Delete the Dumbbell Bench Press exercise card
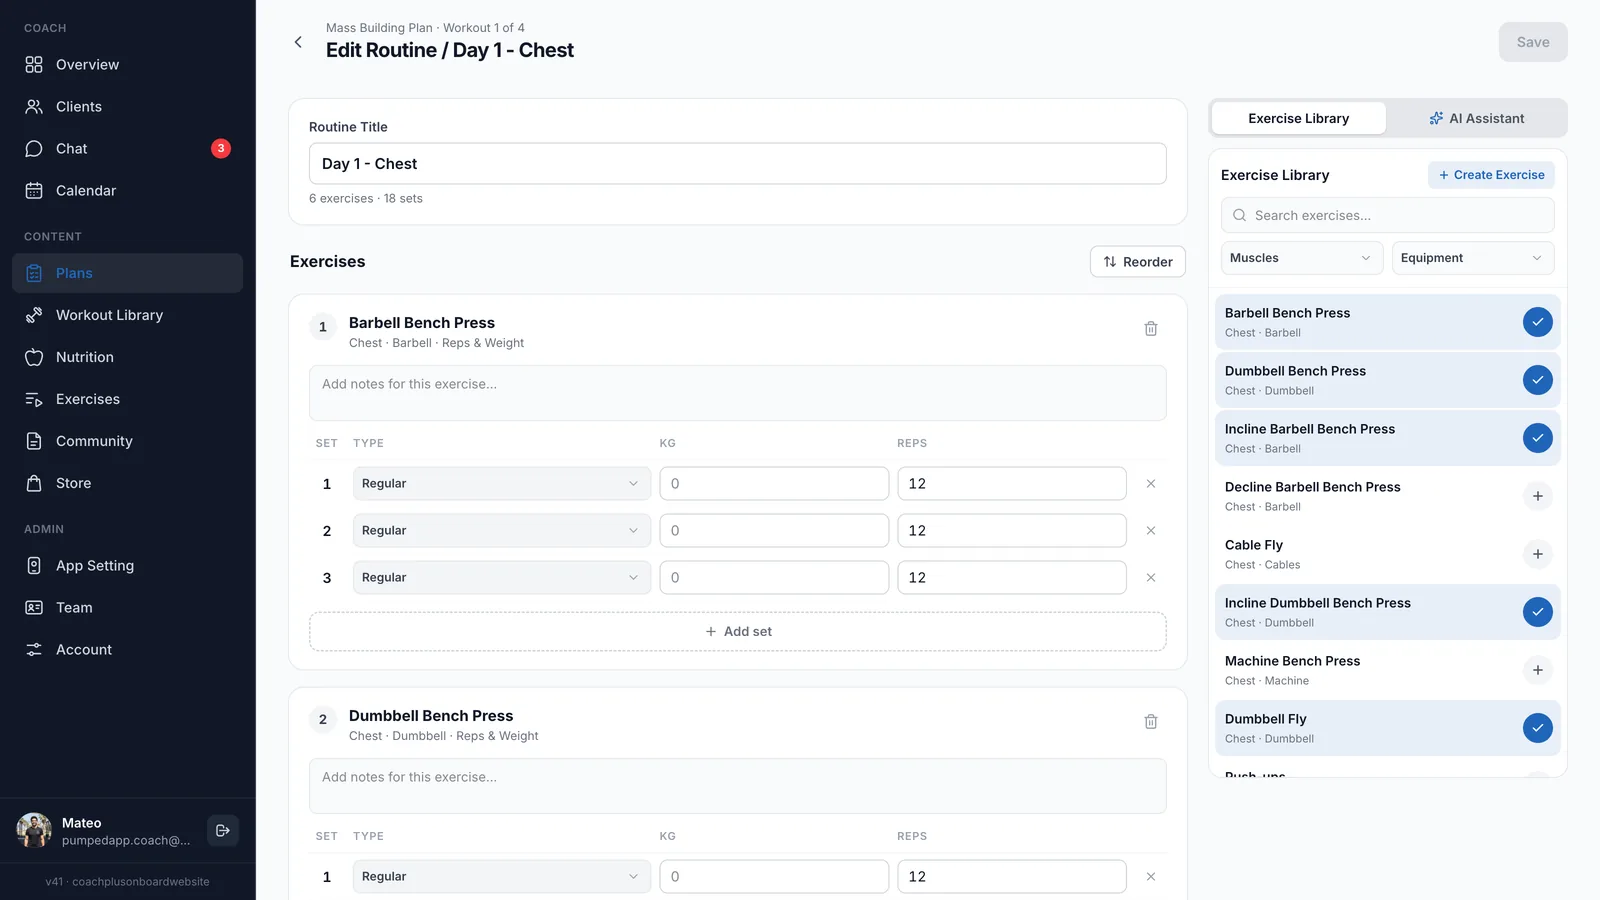 [x=1151, y=722]
